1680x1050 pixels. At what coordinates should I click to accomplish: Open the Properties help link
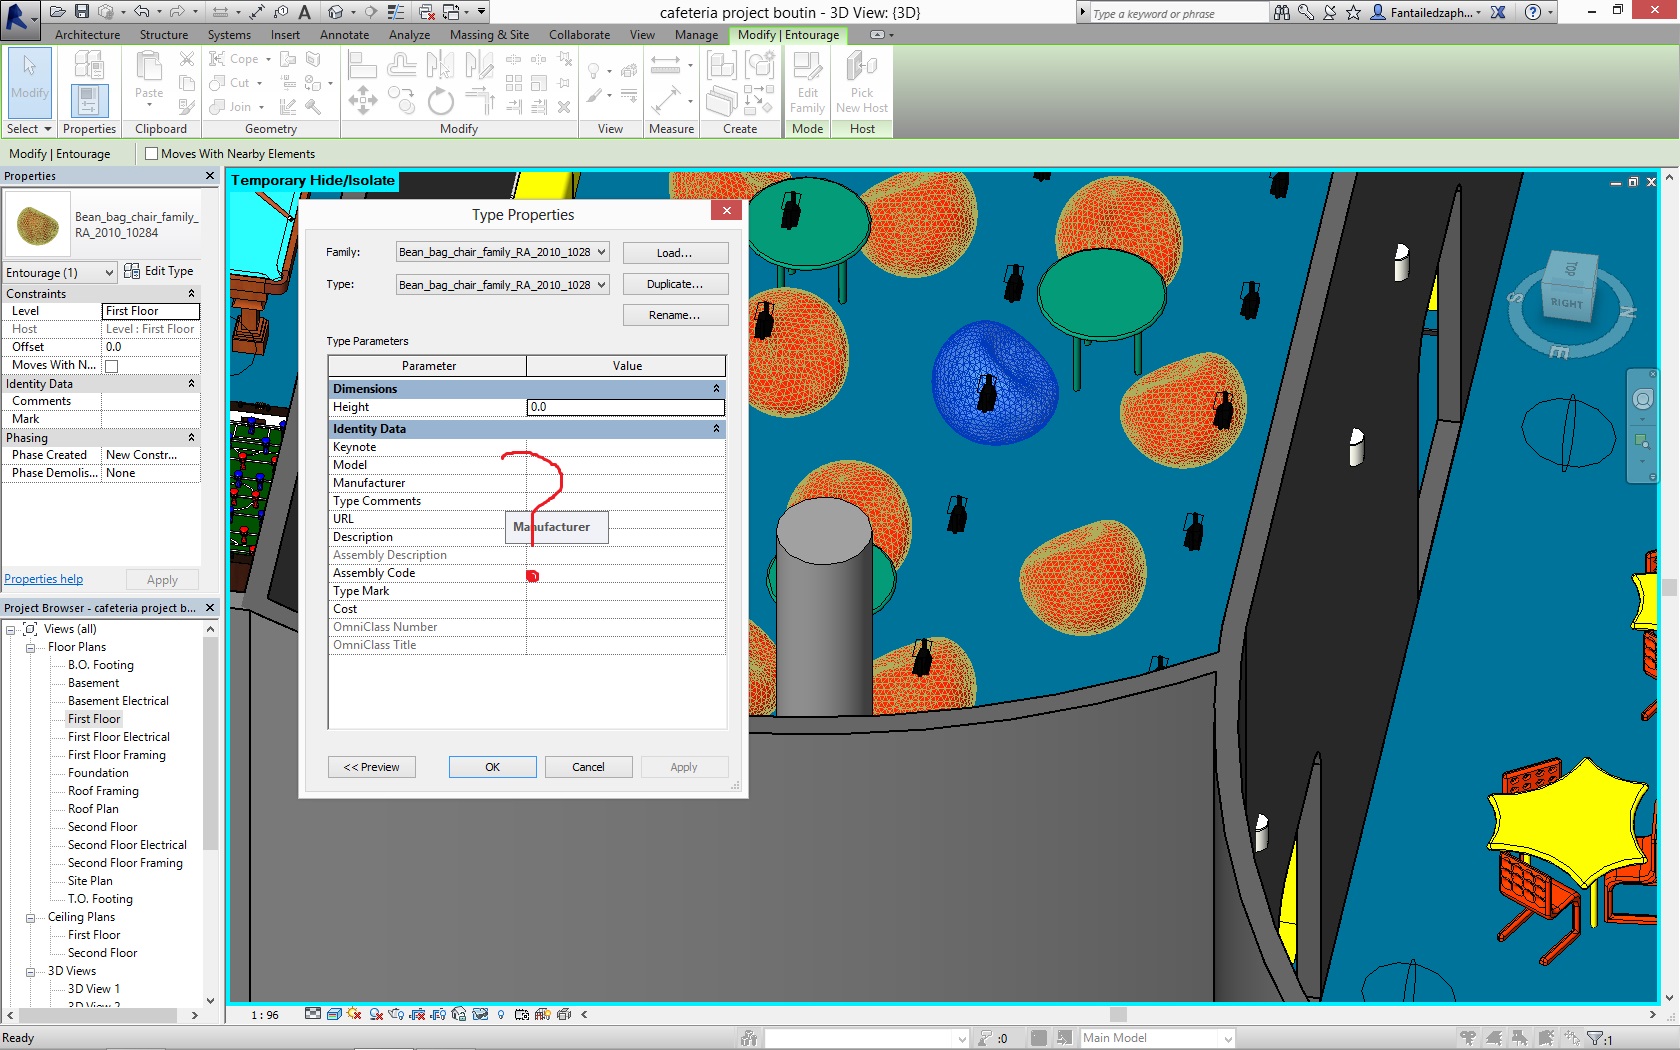coord(44,580)
